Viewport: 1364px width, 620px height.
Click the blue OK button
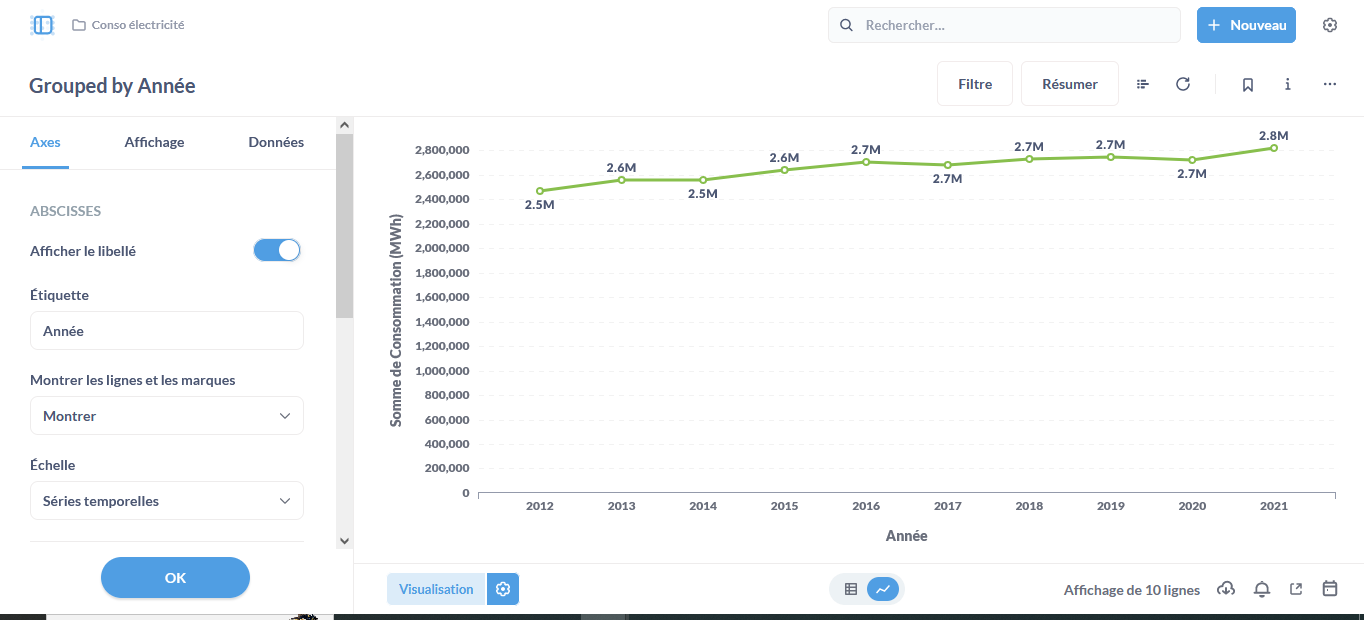pos(175,577)
